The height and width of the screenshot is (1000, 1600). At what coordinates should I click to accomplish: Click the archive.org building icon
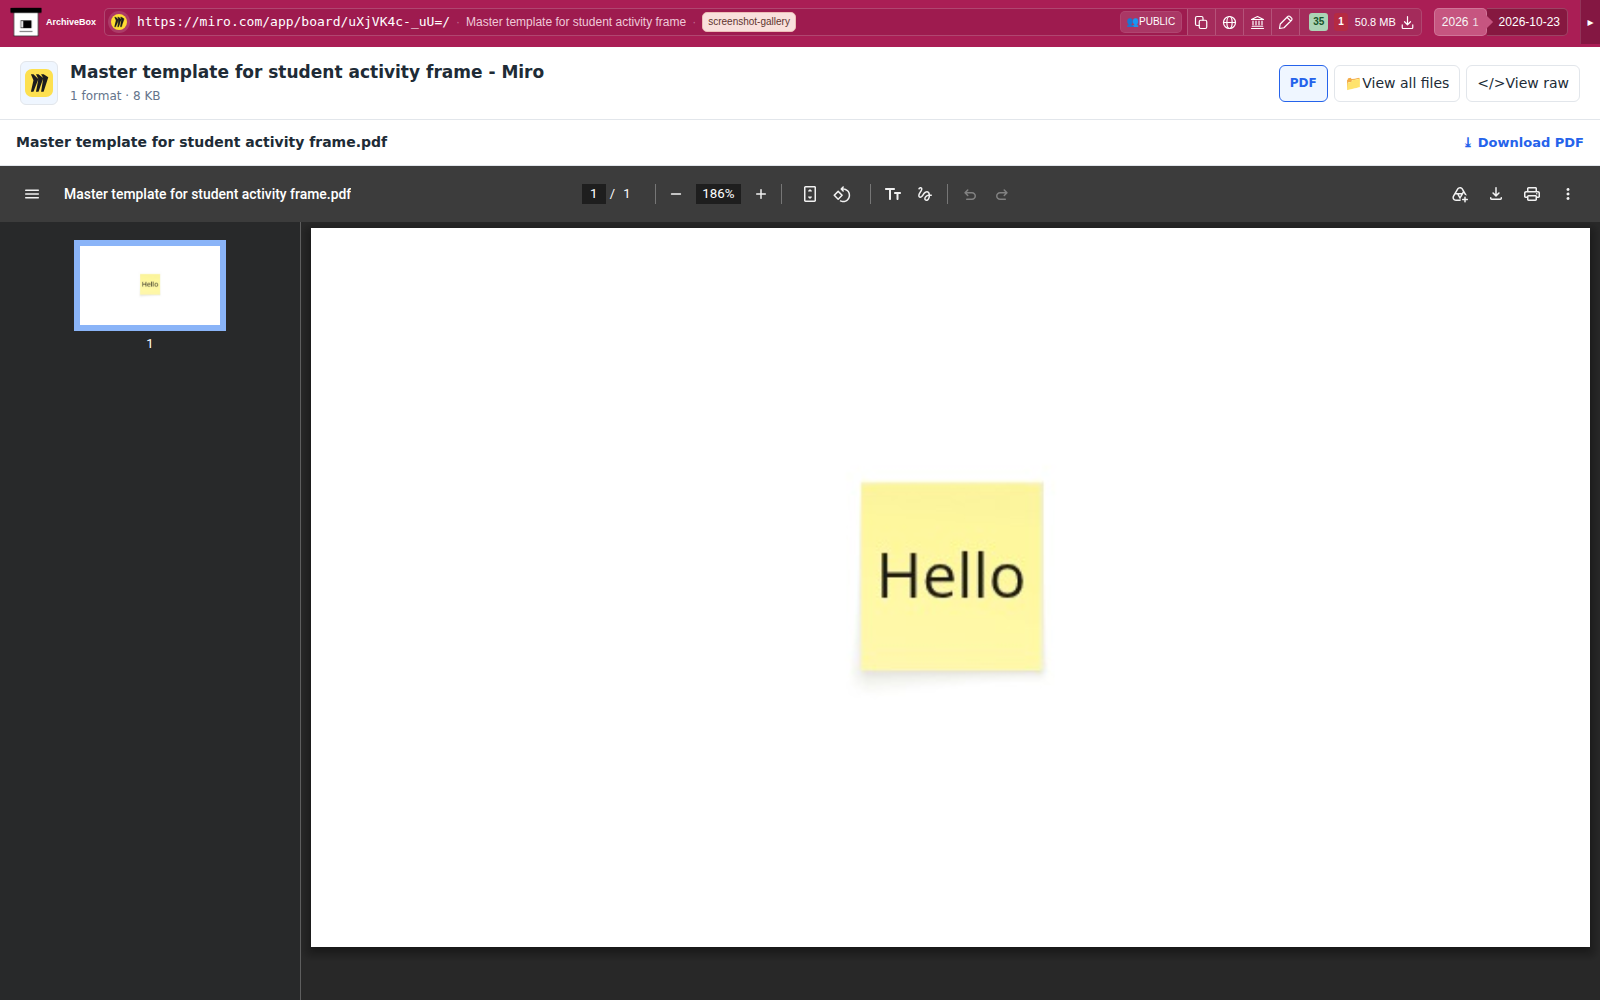(x=1258, y=22)
